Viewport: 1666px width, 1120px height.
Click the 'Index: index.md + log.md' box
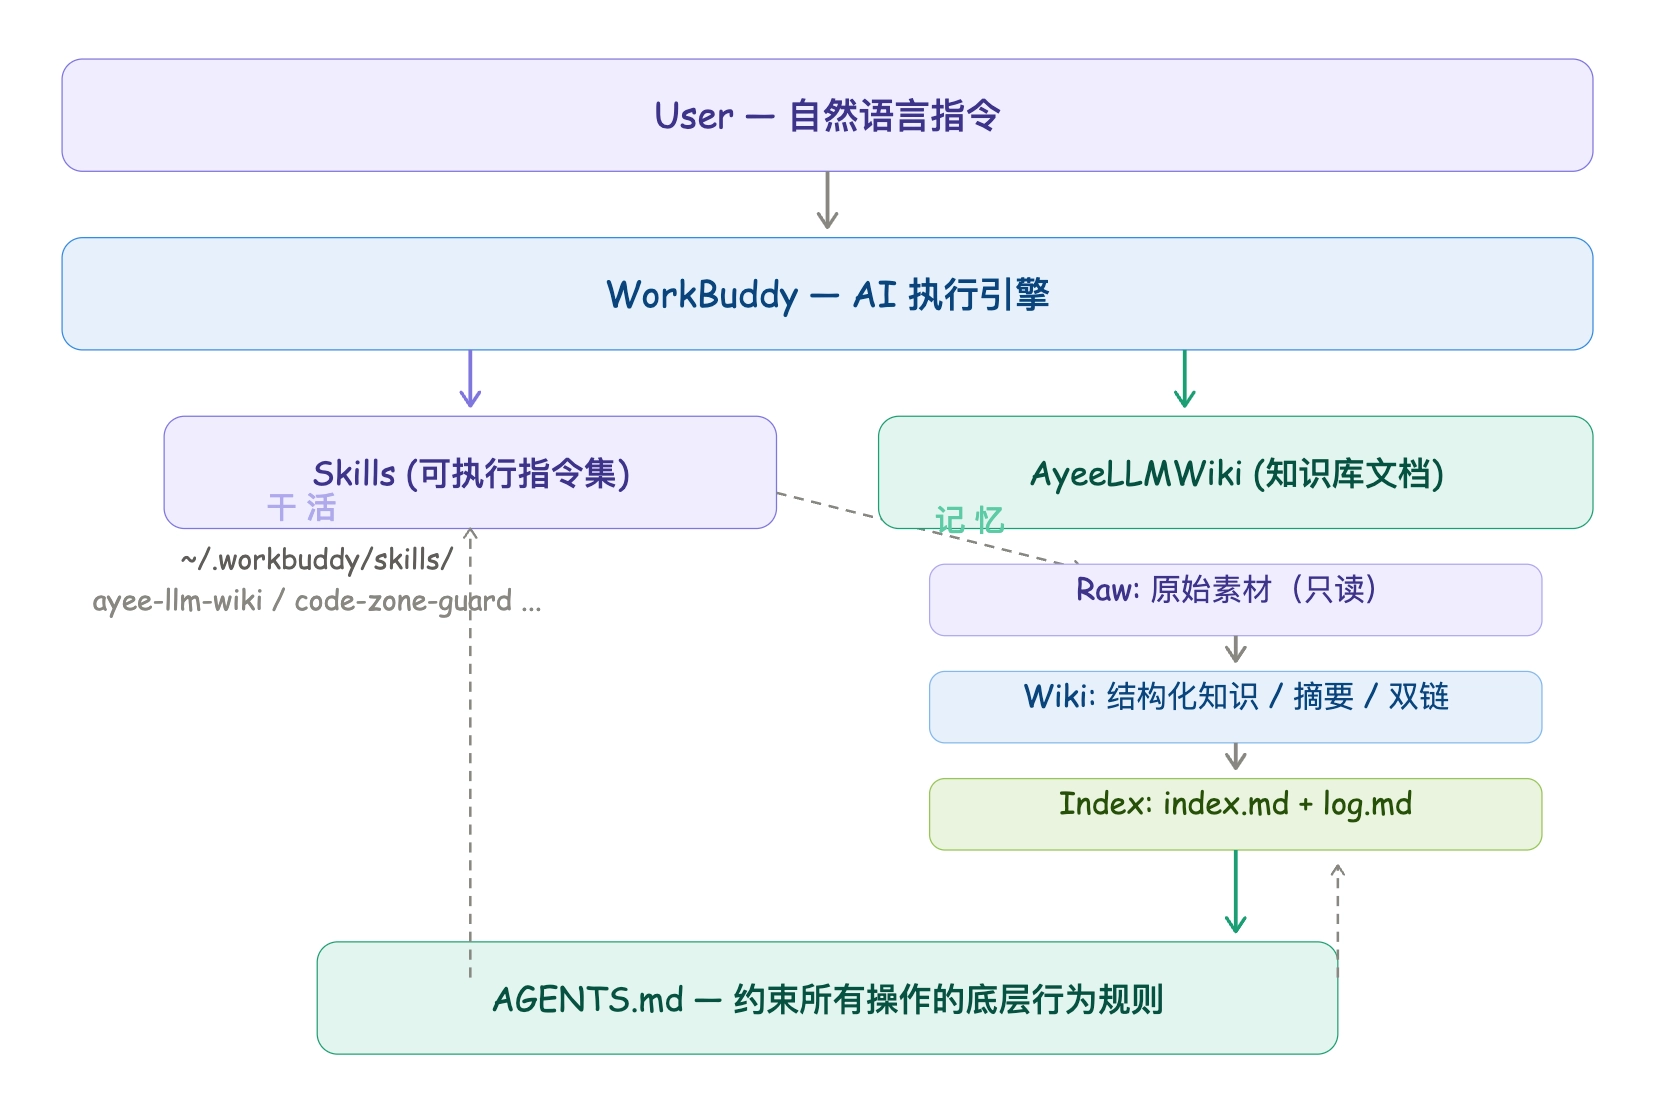pyautogui.click(x=1235, y=814)
